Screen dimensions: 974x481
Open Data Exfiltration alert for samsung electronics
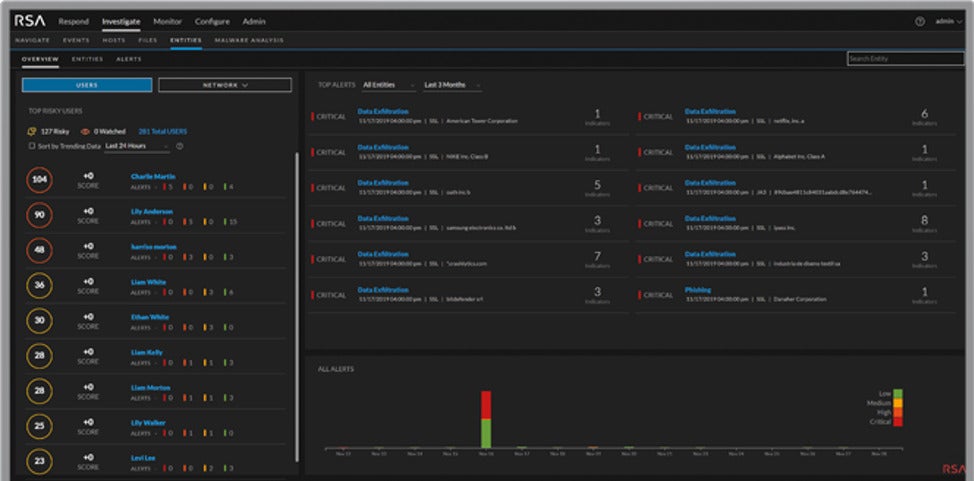coord(383,219)
